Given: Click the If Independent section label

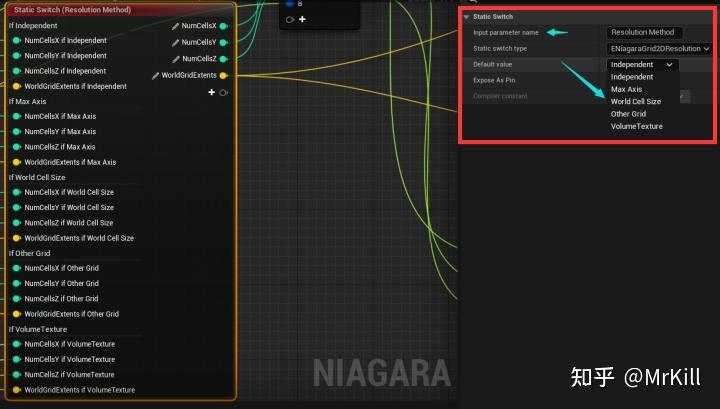Looking at the screenshot, I should pyautogui.click(x=33, y=26).
